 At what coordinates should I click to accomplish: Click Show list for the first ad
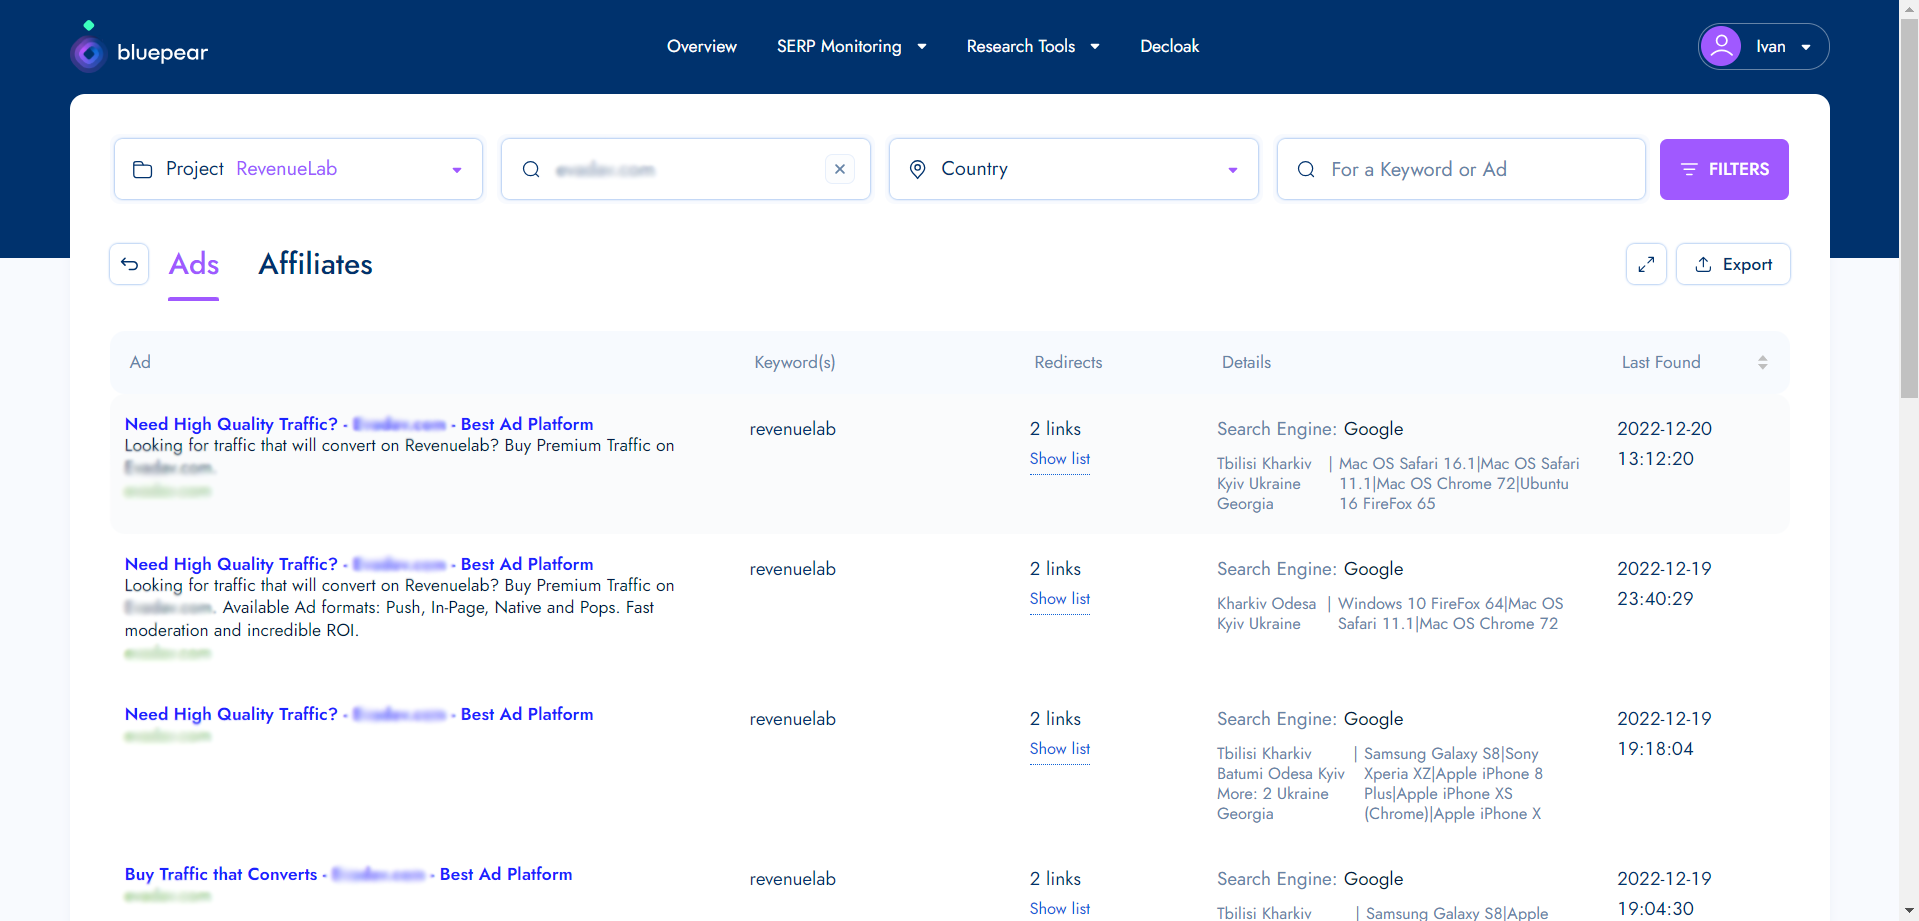click(x=1059, y=458)
